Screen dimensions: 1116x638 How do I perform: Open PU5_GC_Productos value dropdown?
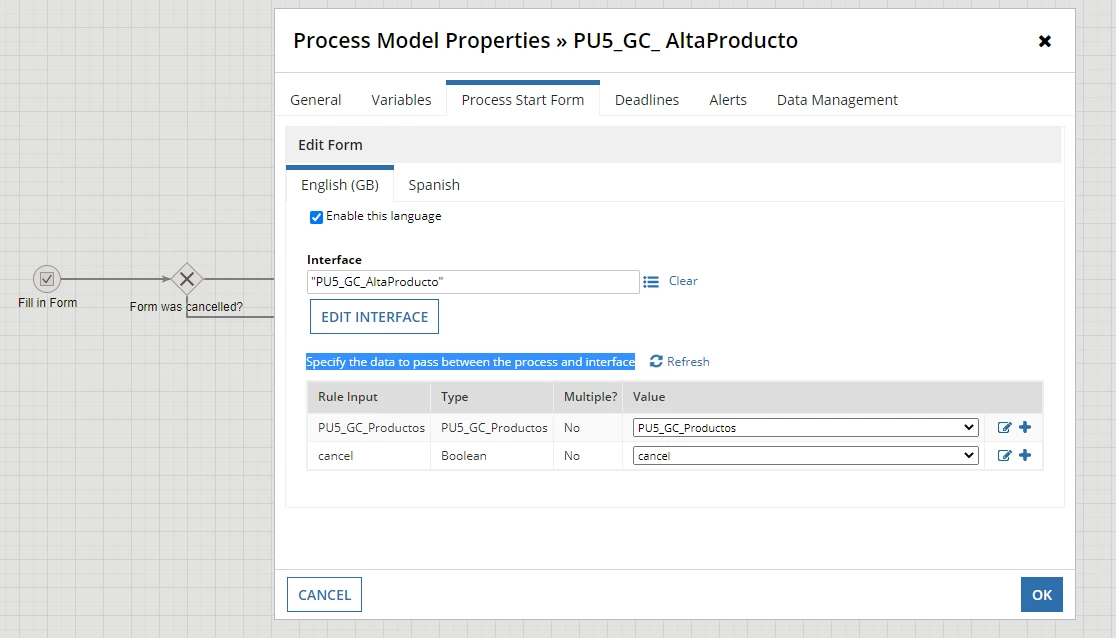point(805,427)
